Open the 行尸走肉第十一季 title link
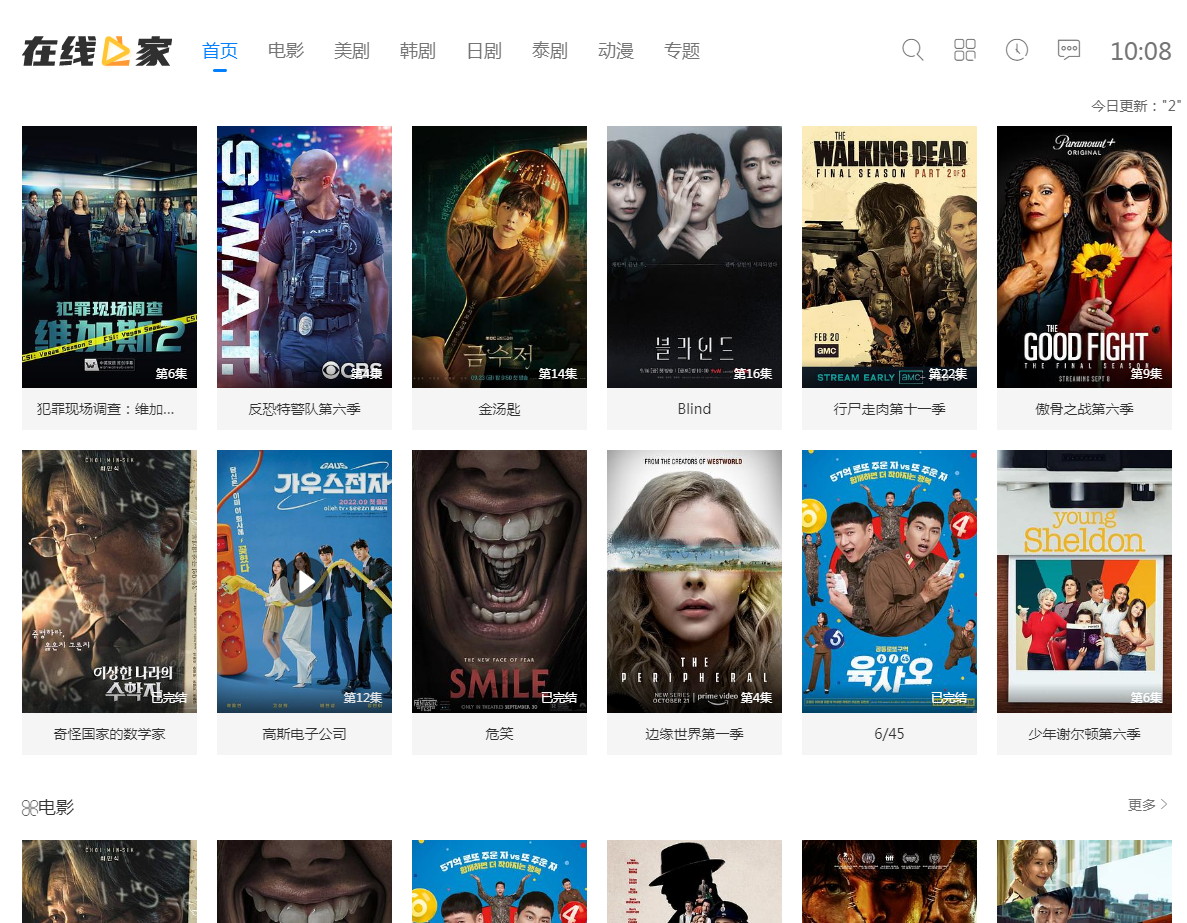Image resolution: width=1187 pixels, height=923 pixels. (x=889, y=409)
